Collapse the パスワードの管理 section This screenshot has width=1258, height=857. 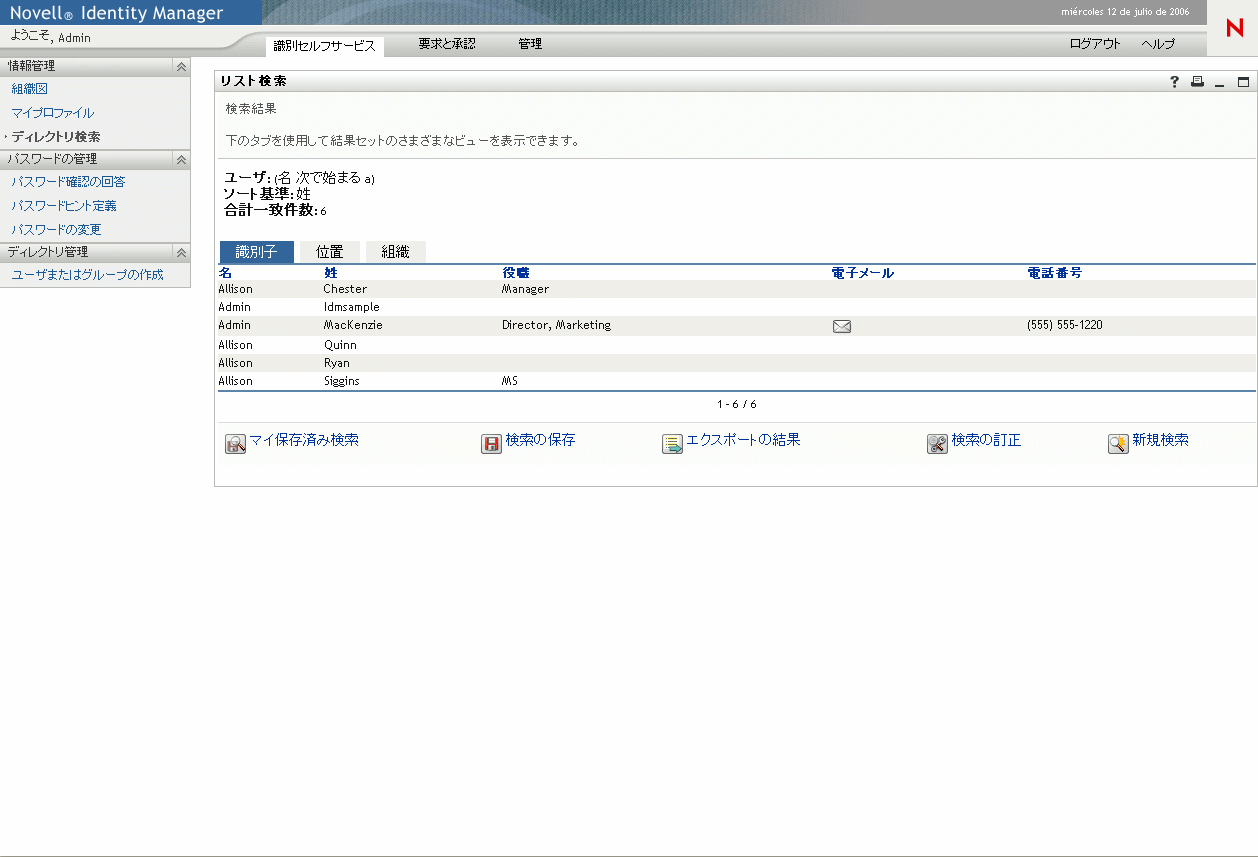point(182,159)
